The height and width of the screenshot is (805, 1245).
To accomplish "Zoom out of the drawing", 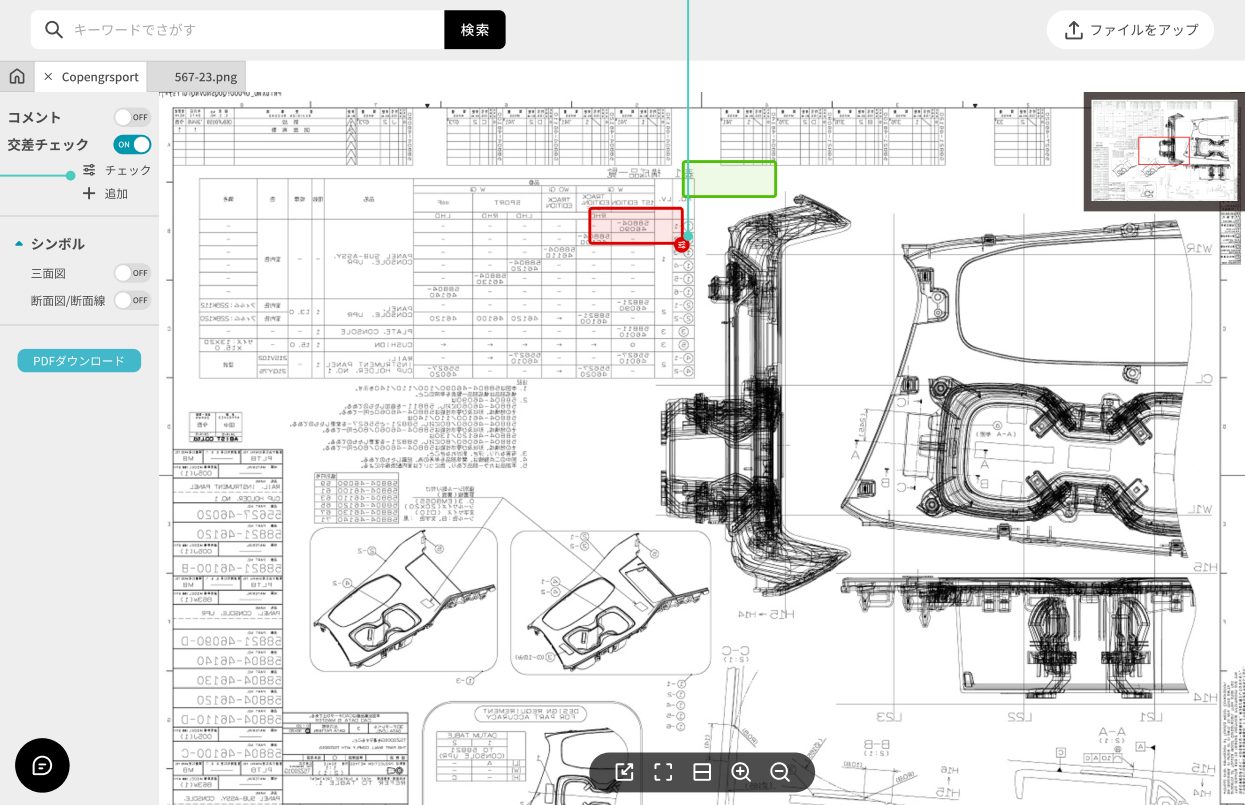I will coord(780,772).
